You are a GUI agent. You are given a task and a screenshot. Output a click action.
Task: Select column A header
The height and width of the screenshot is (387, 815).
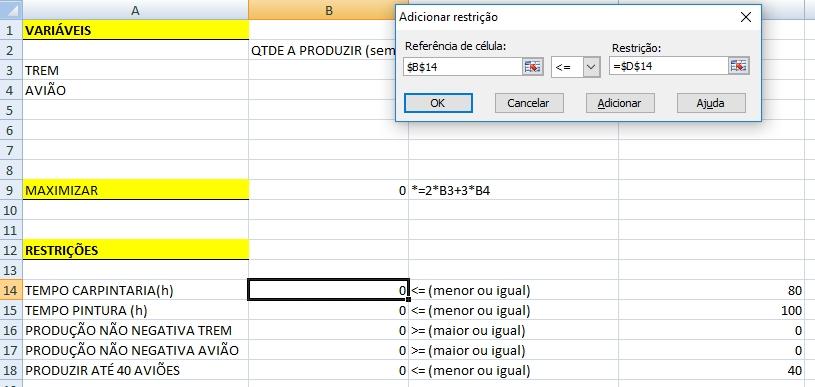(x=136, y=10)
